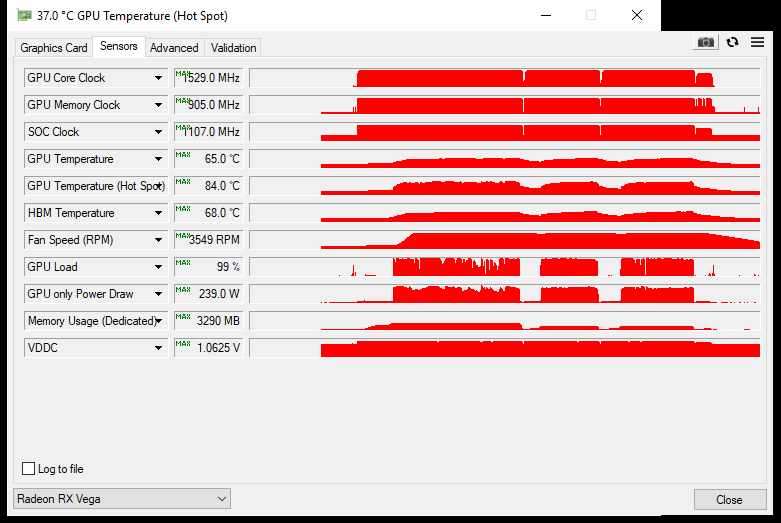Click the 905.0 MHz memory clock value
The width and height of the screenshot is (781, 523).
coord(209,105)
